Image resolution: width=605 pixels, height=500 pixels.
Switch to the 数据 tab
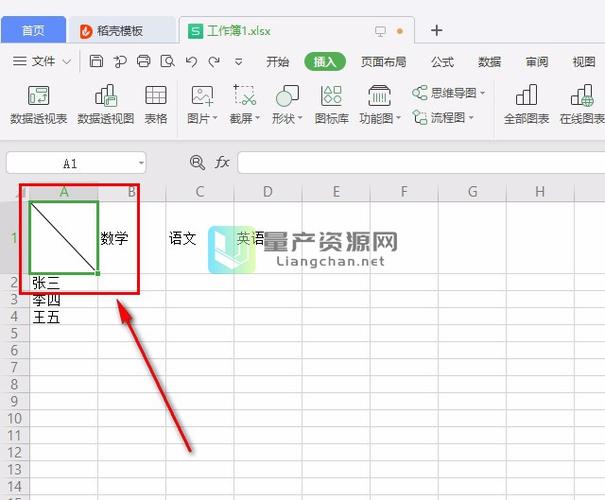coord(490,62)
